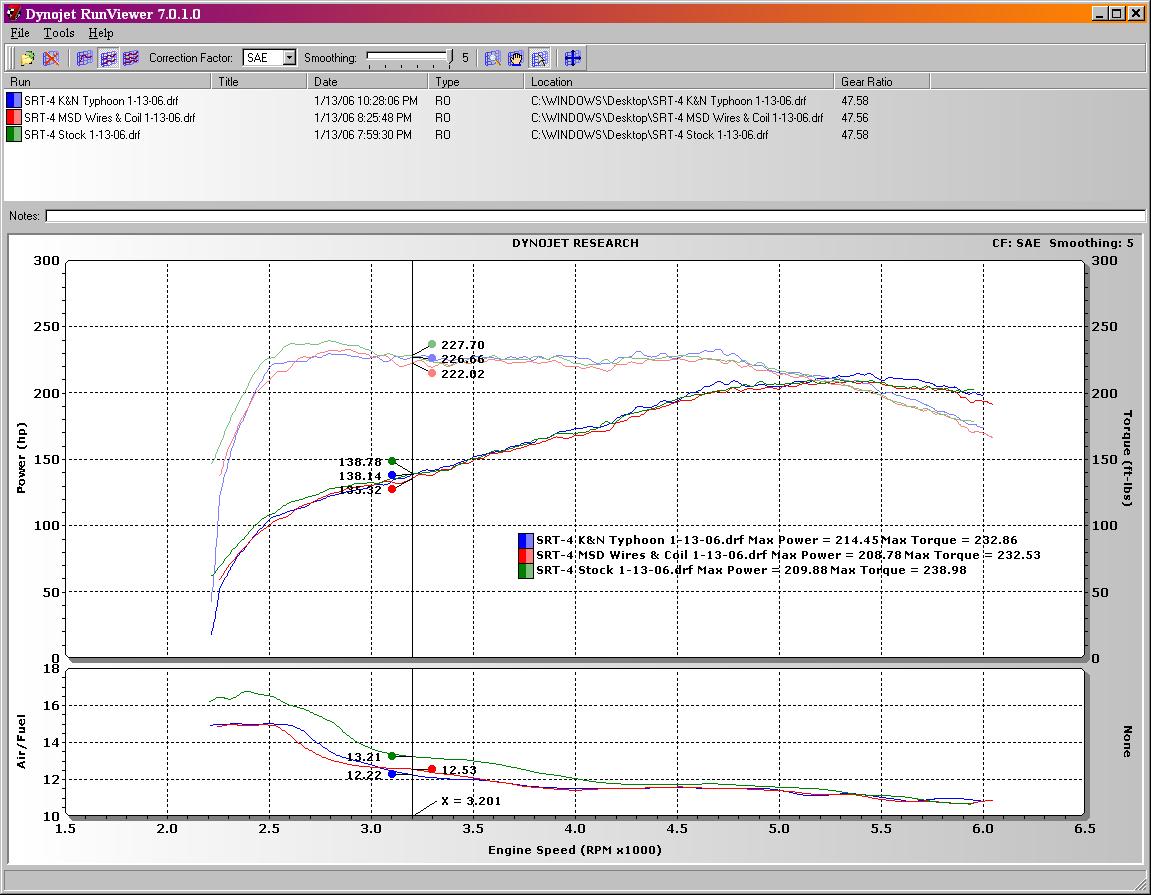
Task: Select run SRT-4 MSD Wires & Coil 1-13-06.drf
Action: click(x=109, y=117)
